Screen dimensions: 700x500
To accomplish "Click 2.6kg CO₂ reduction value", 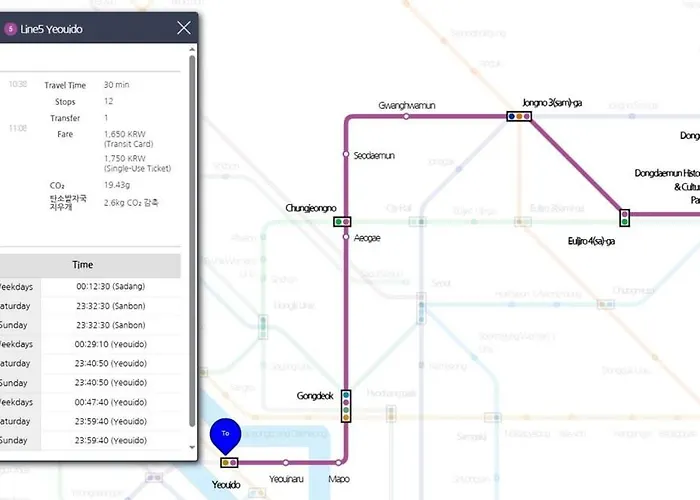I will click(131, 203).
